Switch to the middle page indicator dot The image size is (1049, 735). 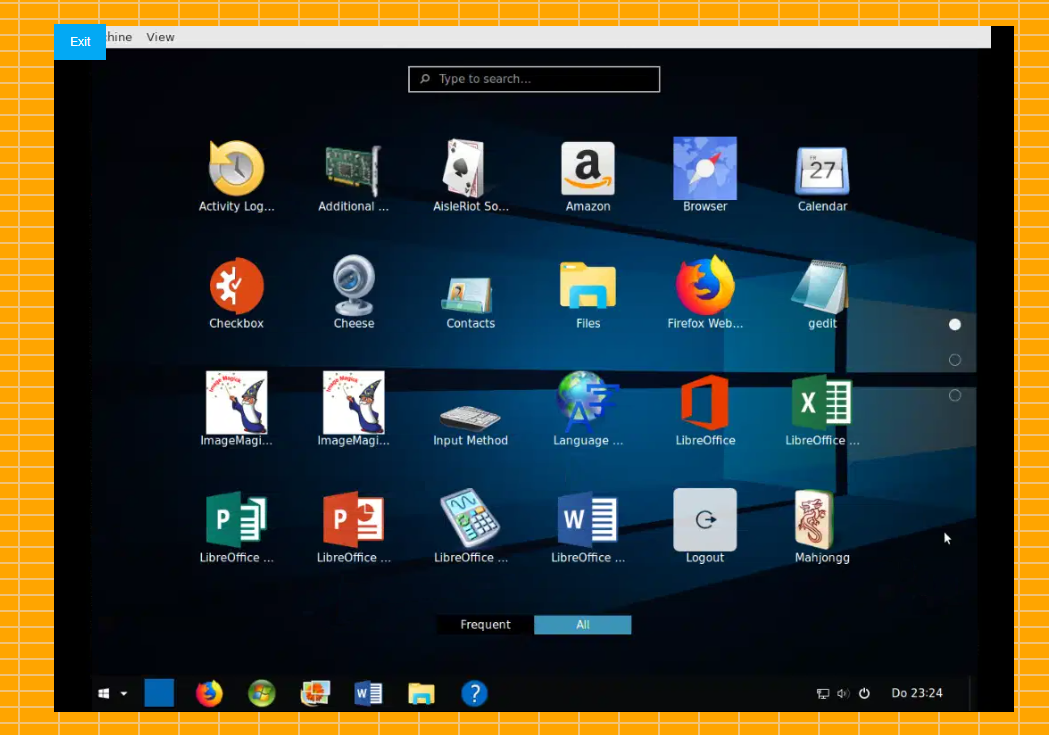point(955,360)
